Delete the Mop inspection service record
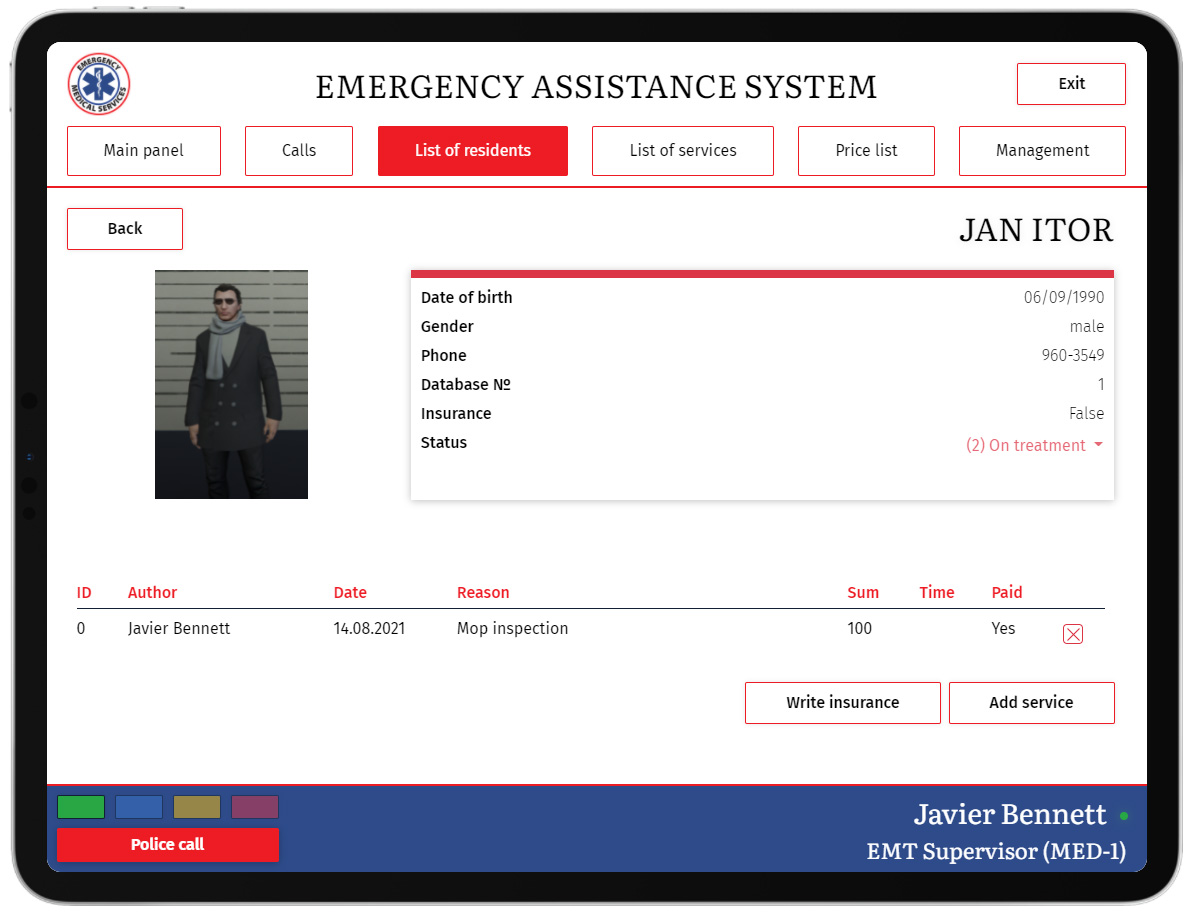The width and height of the screenshot is (1192, 914). 1073,634
